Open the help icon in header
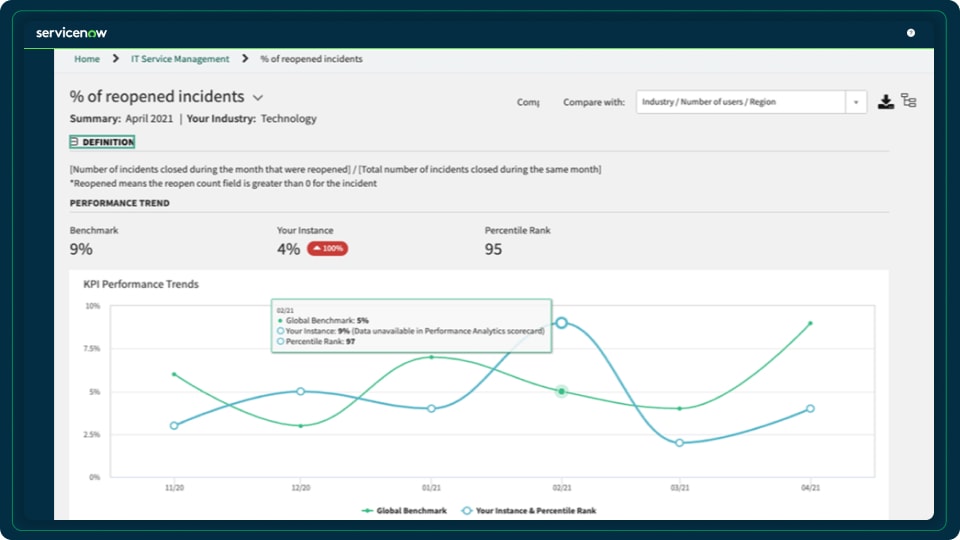 pyautogui.click(x=911, y=33)
